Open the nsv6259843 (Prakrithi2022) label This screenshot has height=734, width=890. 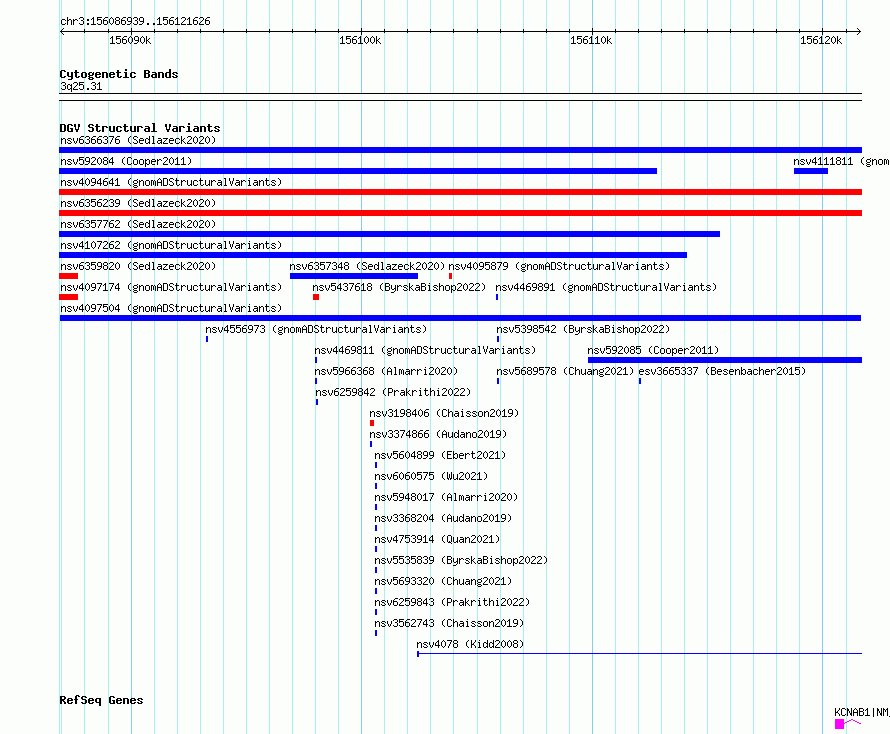click(452, 602)
